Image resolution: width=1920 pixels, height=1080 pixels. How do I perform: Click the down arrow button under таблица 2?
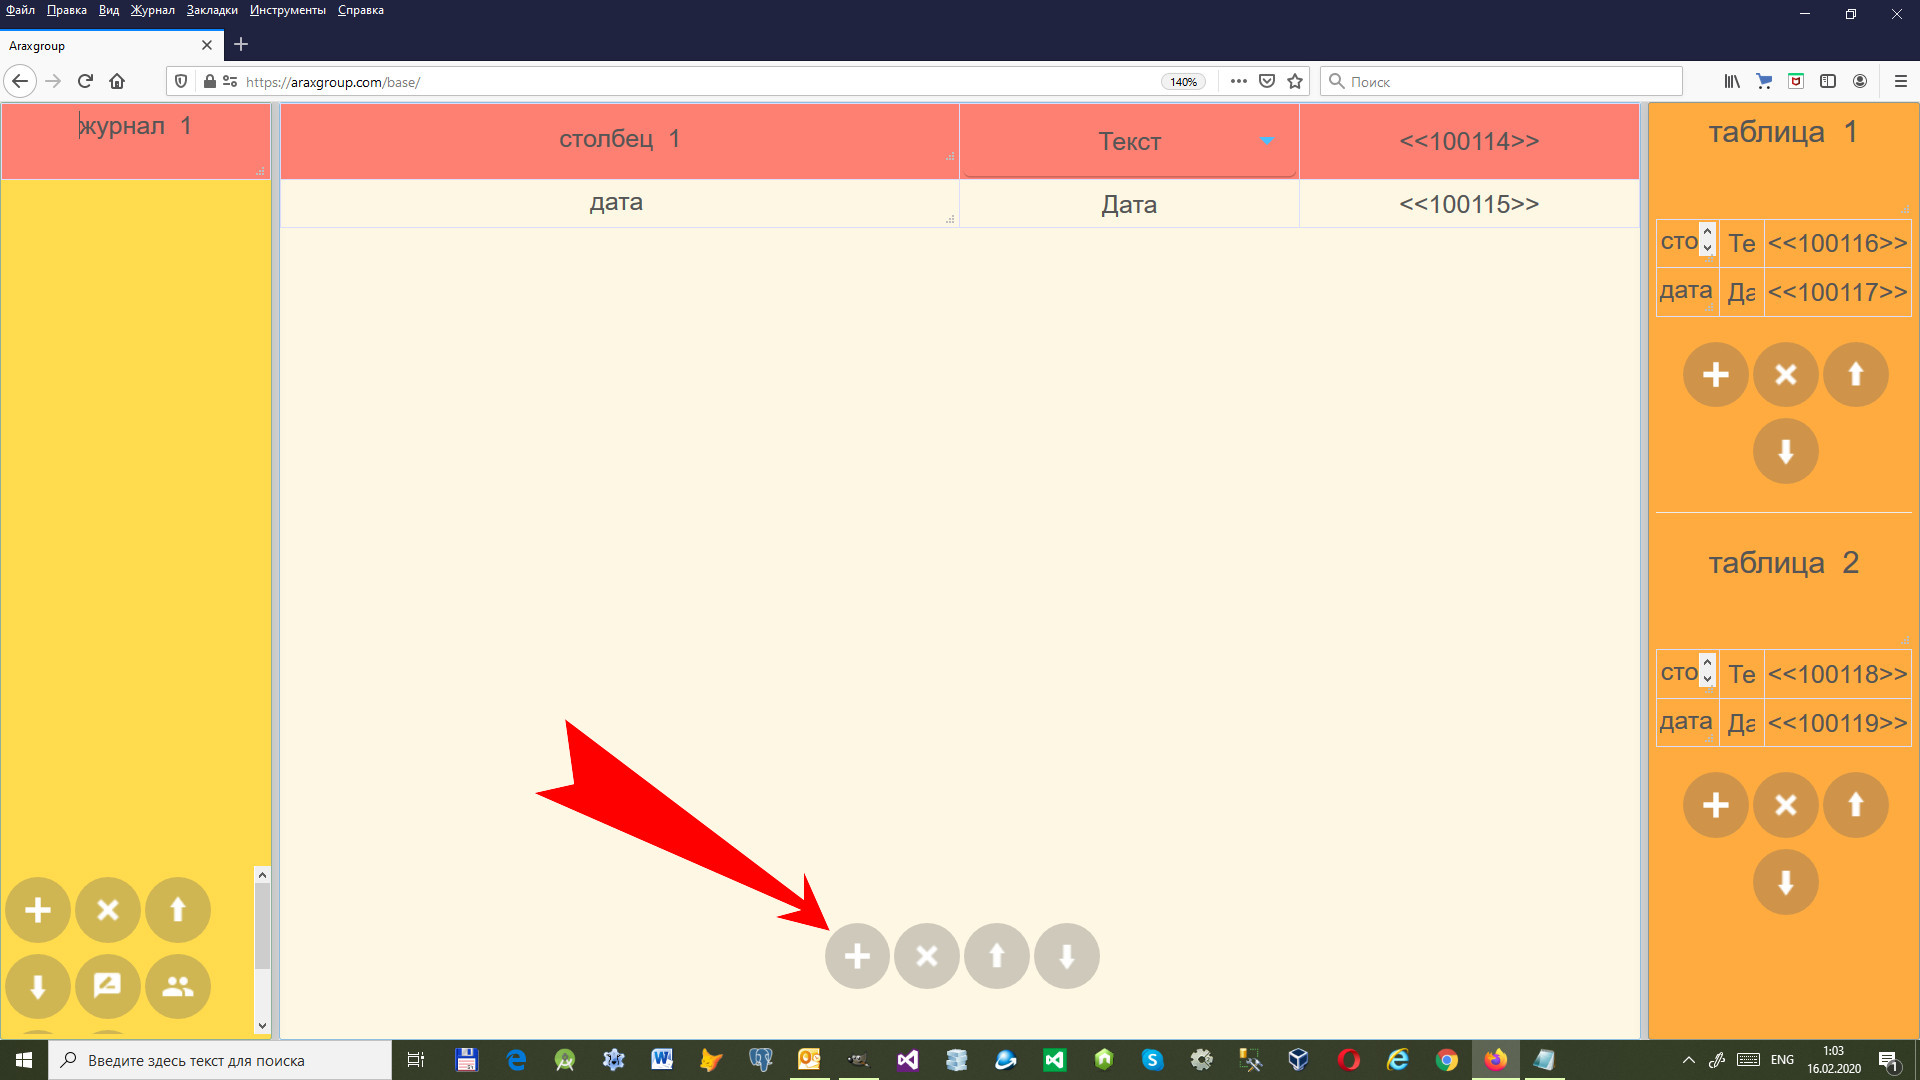click(x=1786, y=882)
